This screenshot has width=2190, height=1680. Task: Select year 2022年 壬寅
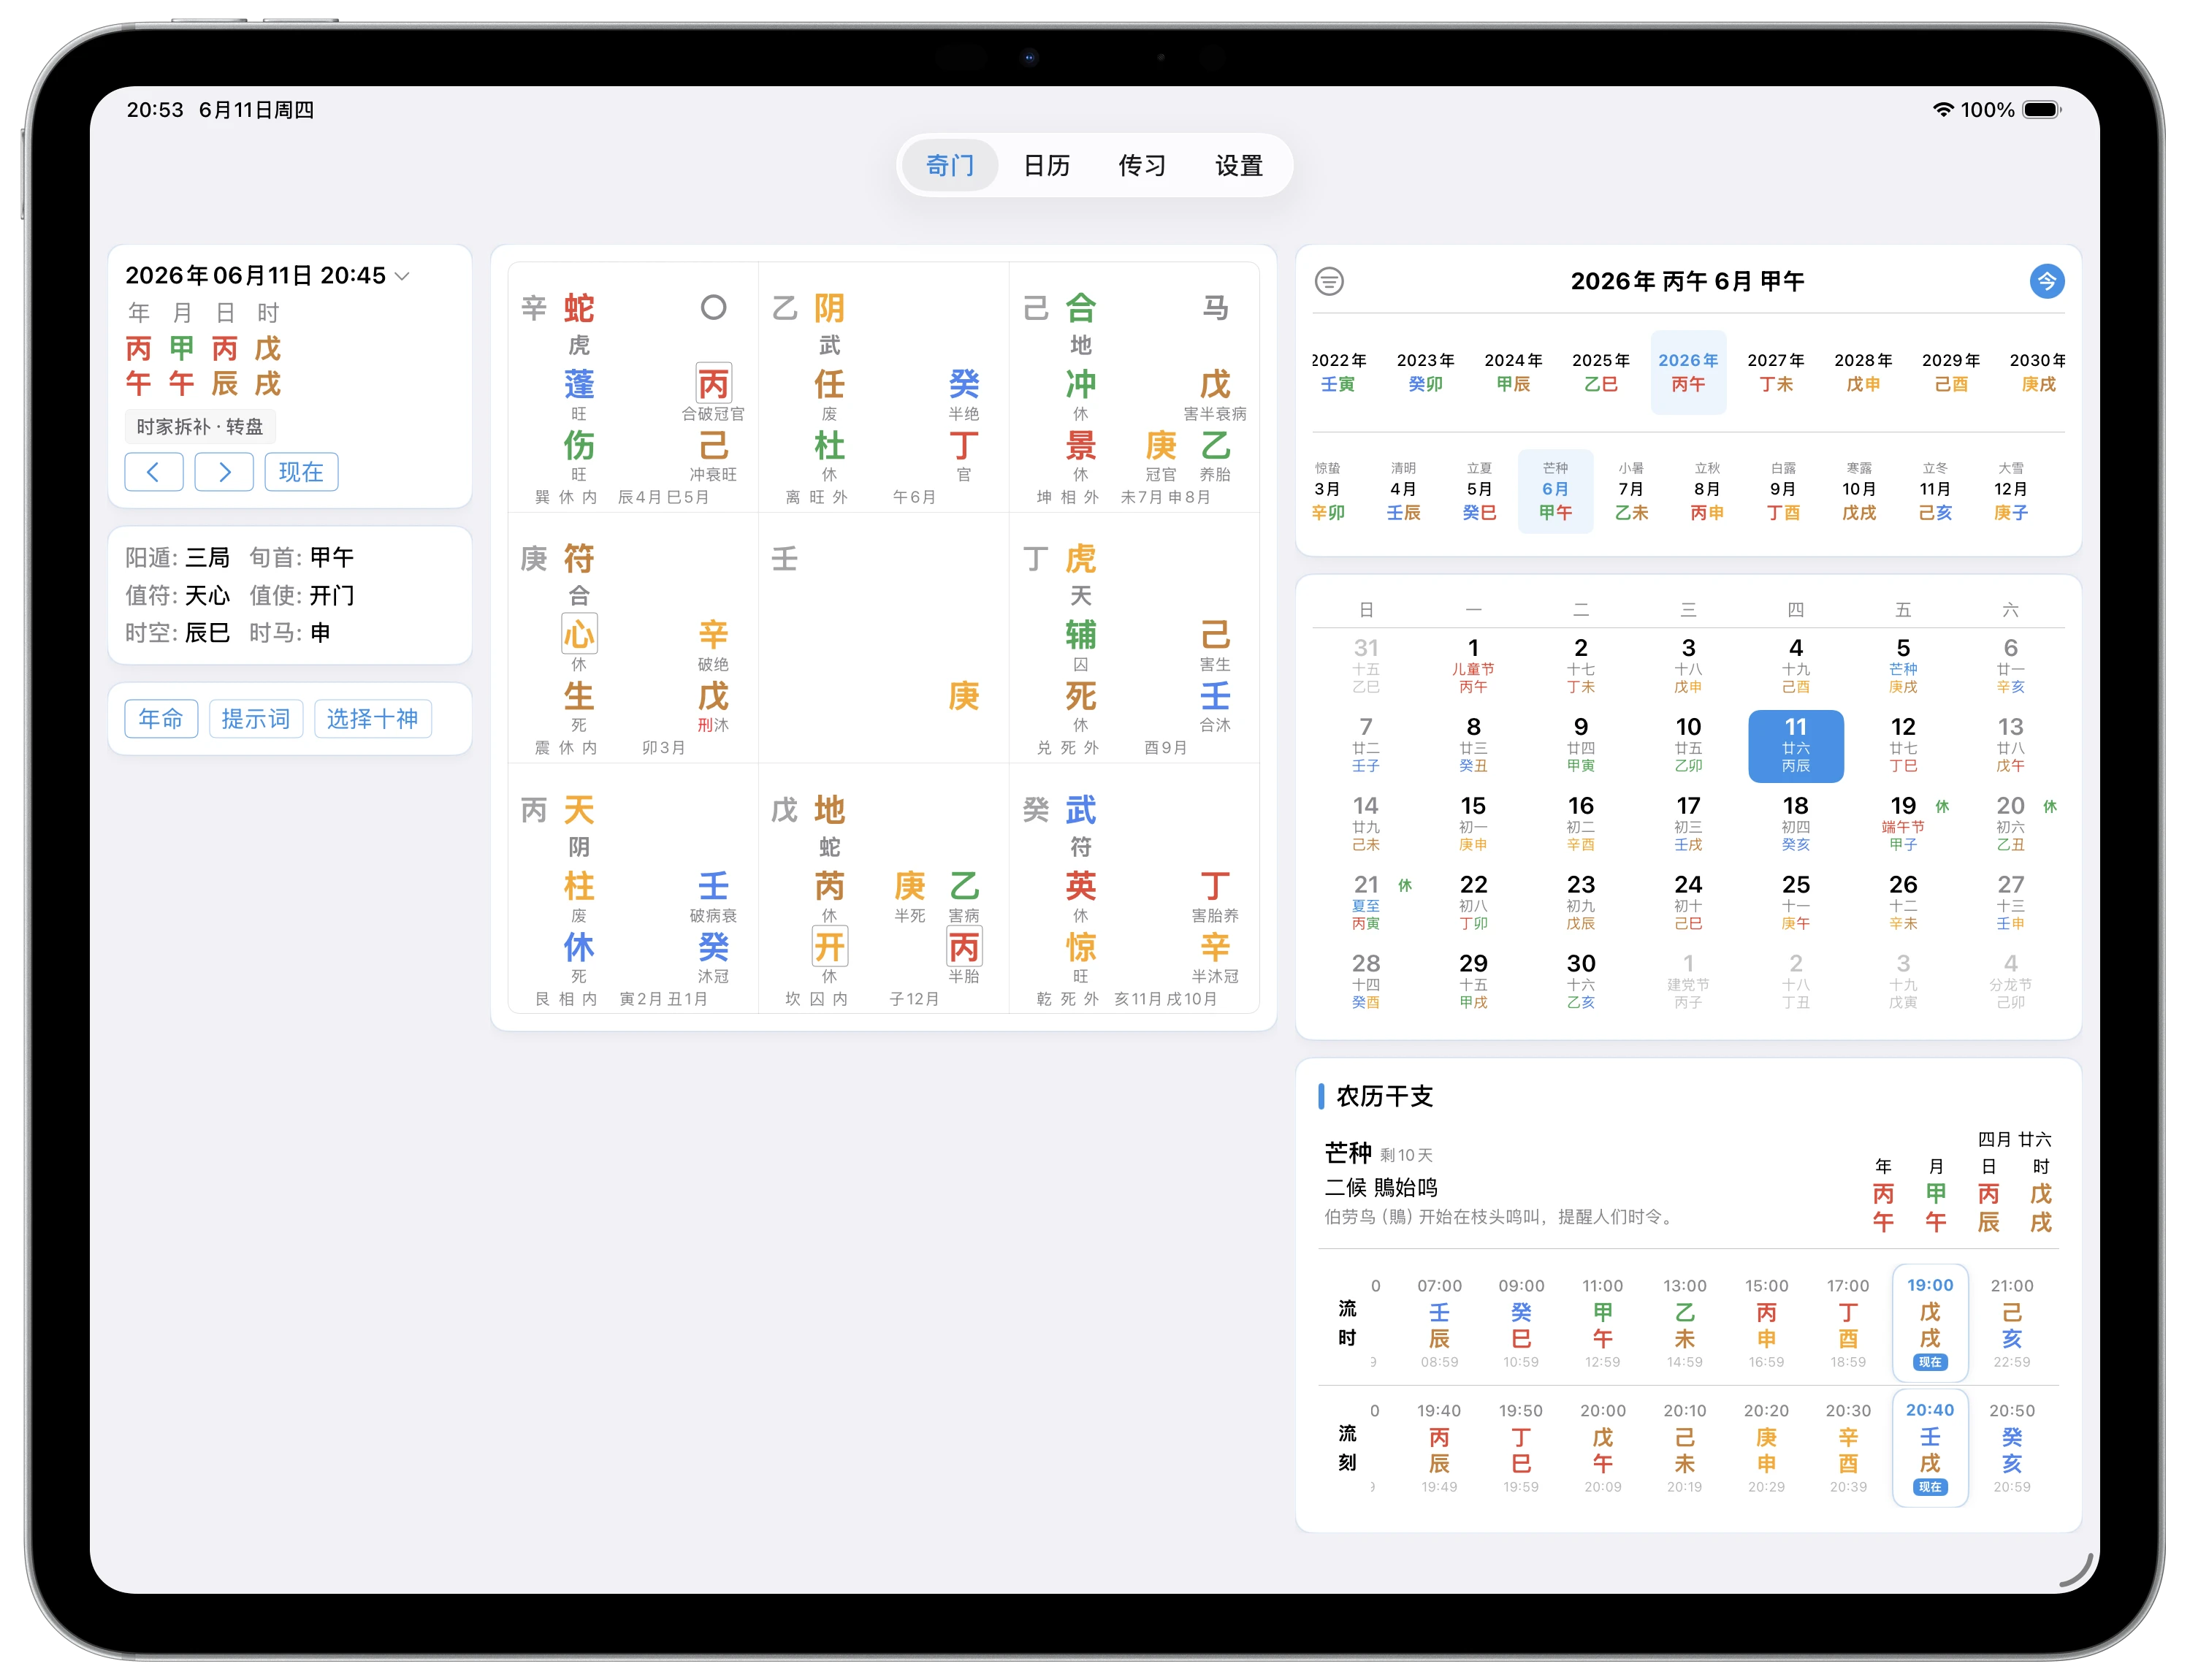[1338, 372]
